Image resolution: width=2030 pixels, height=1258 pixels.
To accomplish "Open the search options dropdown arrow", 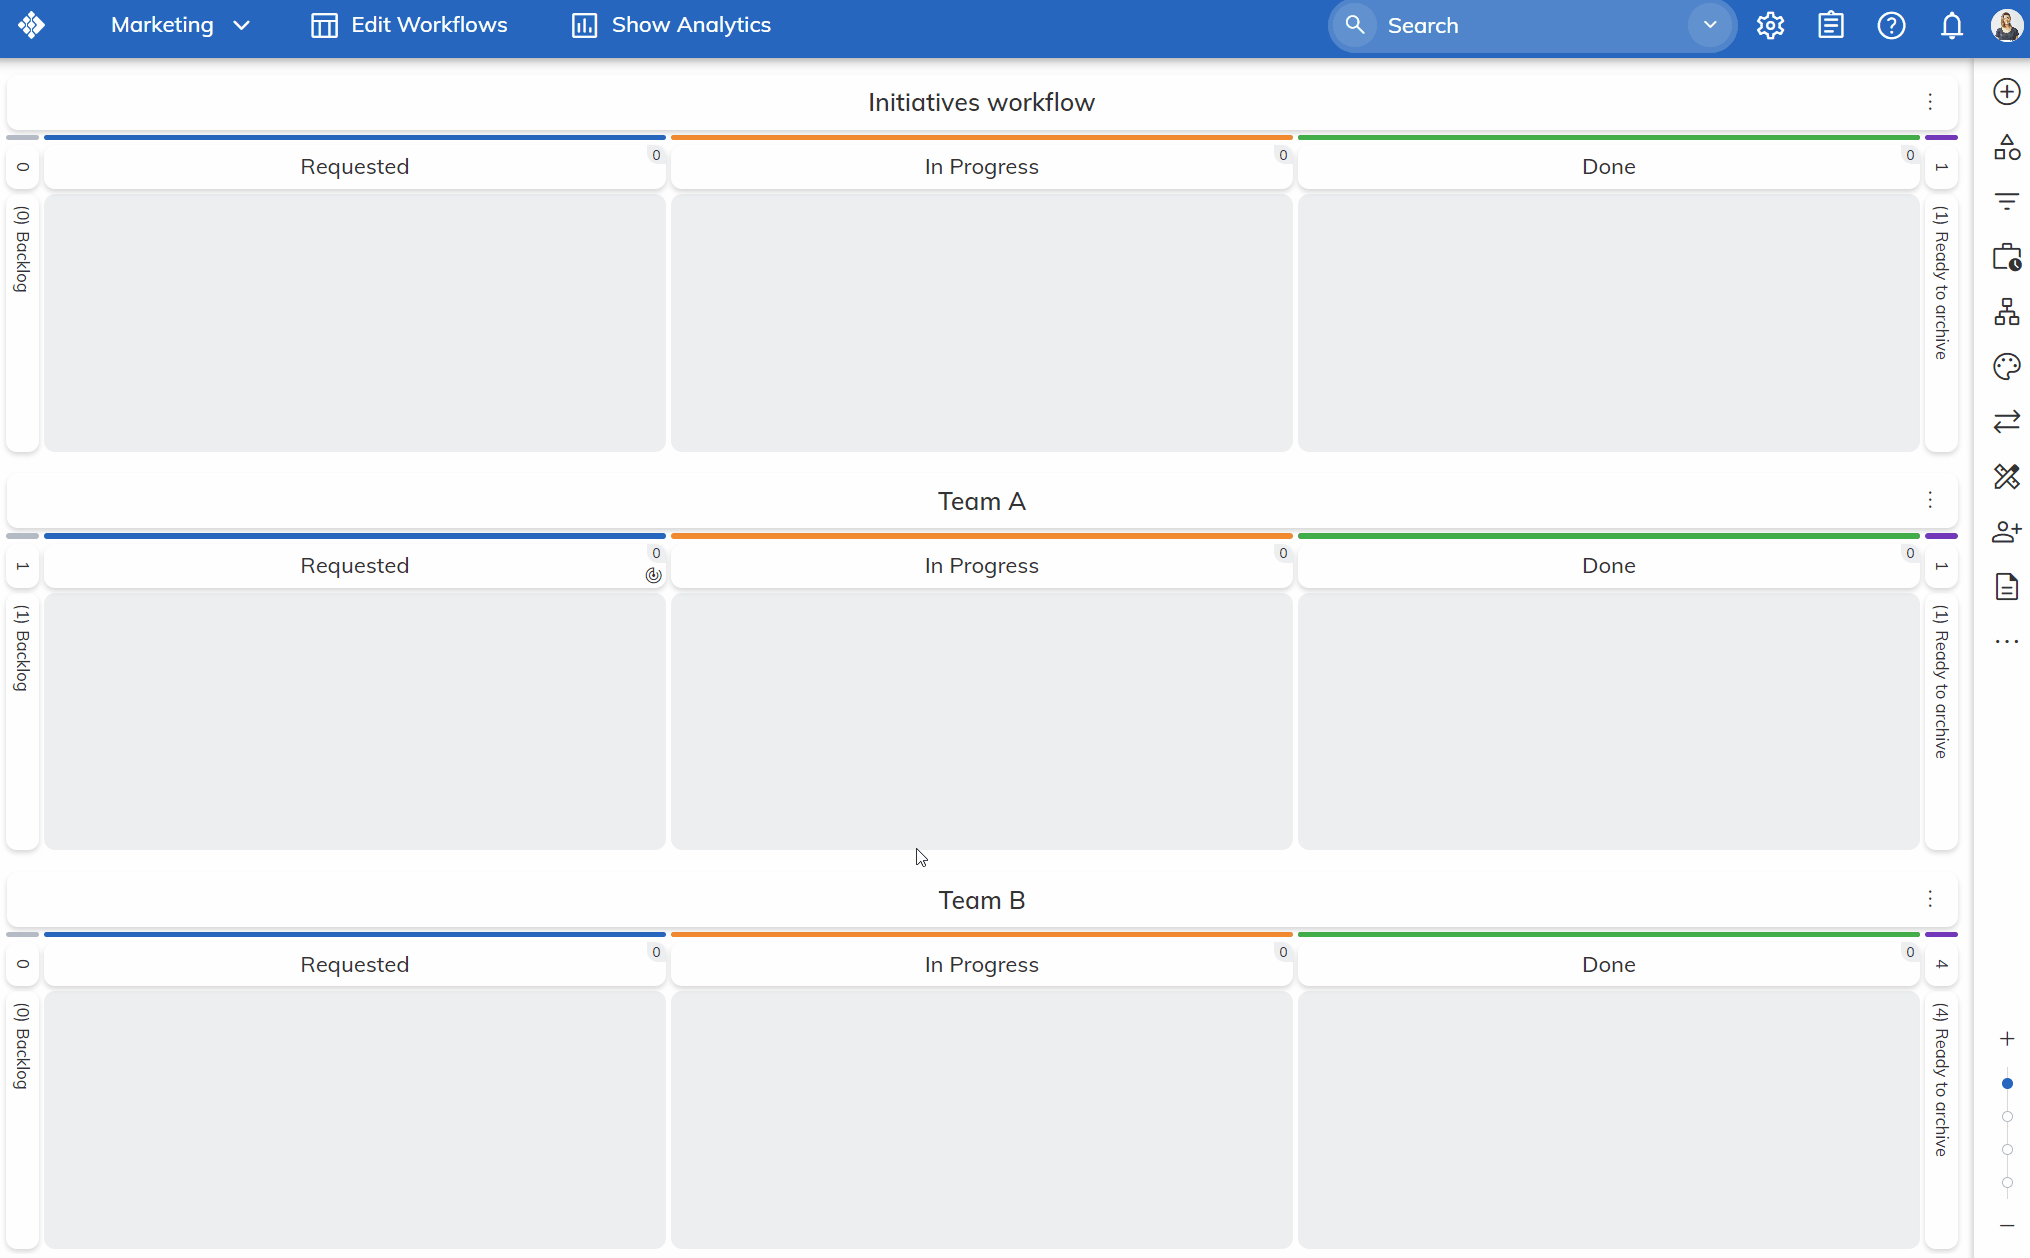I will pos(1709,25).
